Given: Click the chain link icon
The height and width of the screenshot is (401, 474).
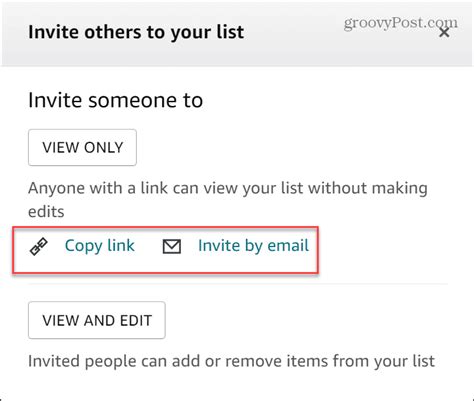Looking at the screenshot, I should click(39, 247).
